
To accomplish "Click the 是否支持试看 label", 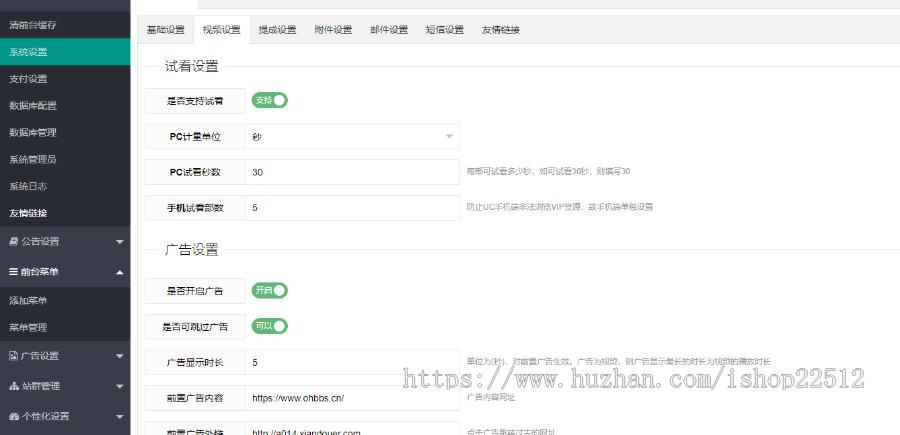I will pyautogui.click(x=195, y=101).
